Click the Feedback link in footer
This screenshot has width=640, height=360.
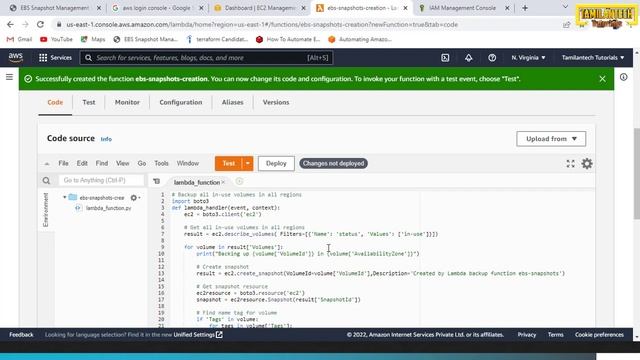(x=21, y=335)
